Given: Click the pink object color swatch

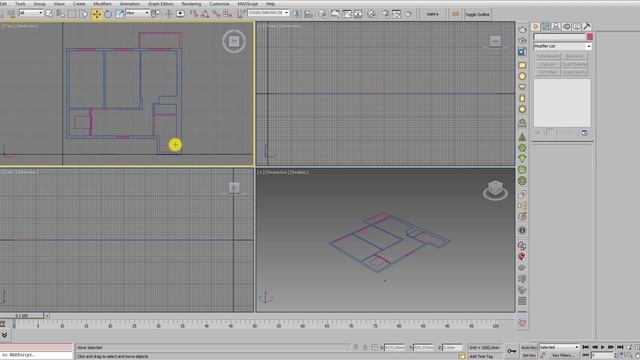Looking at the screenshot, I should (x=589, y=37).
